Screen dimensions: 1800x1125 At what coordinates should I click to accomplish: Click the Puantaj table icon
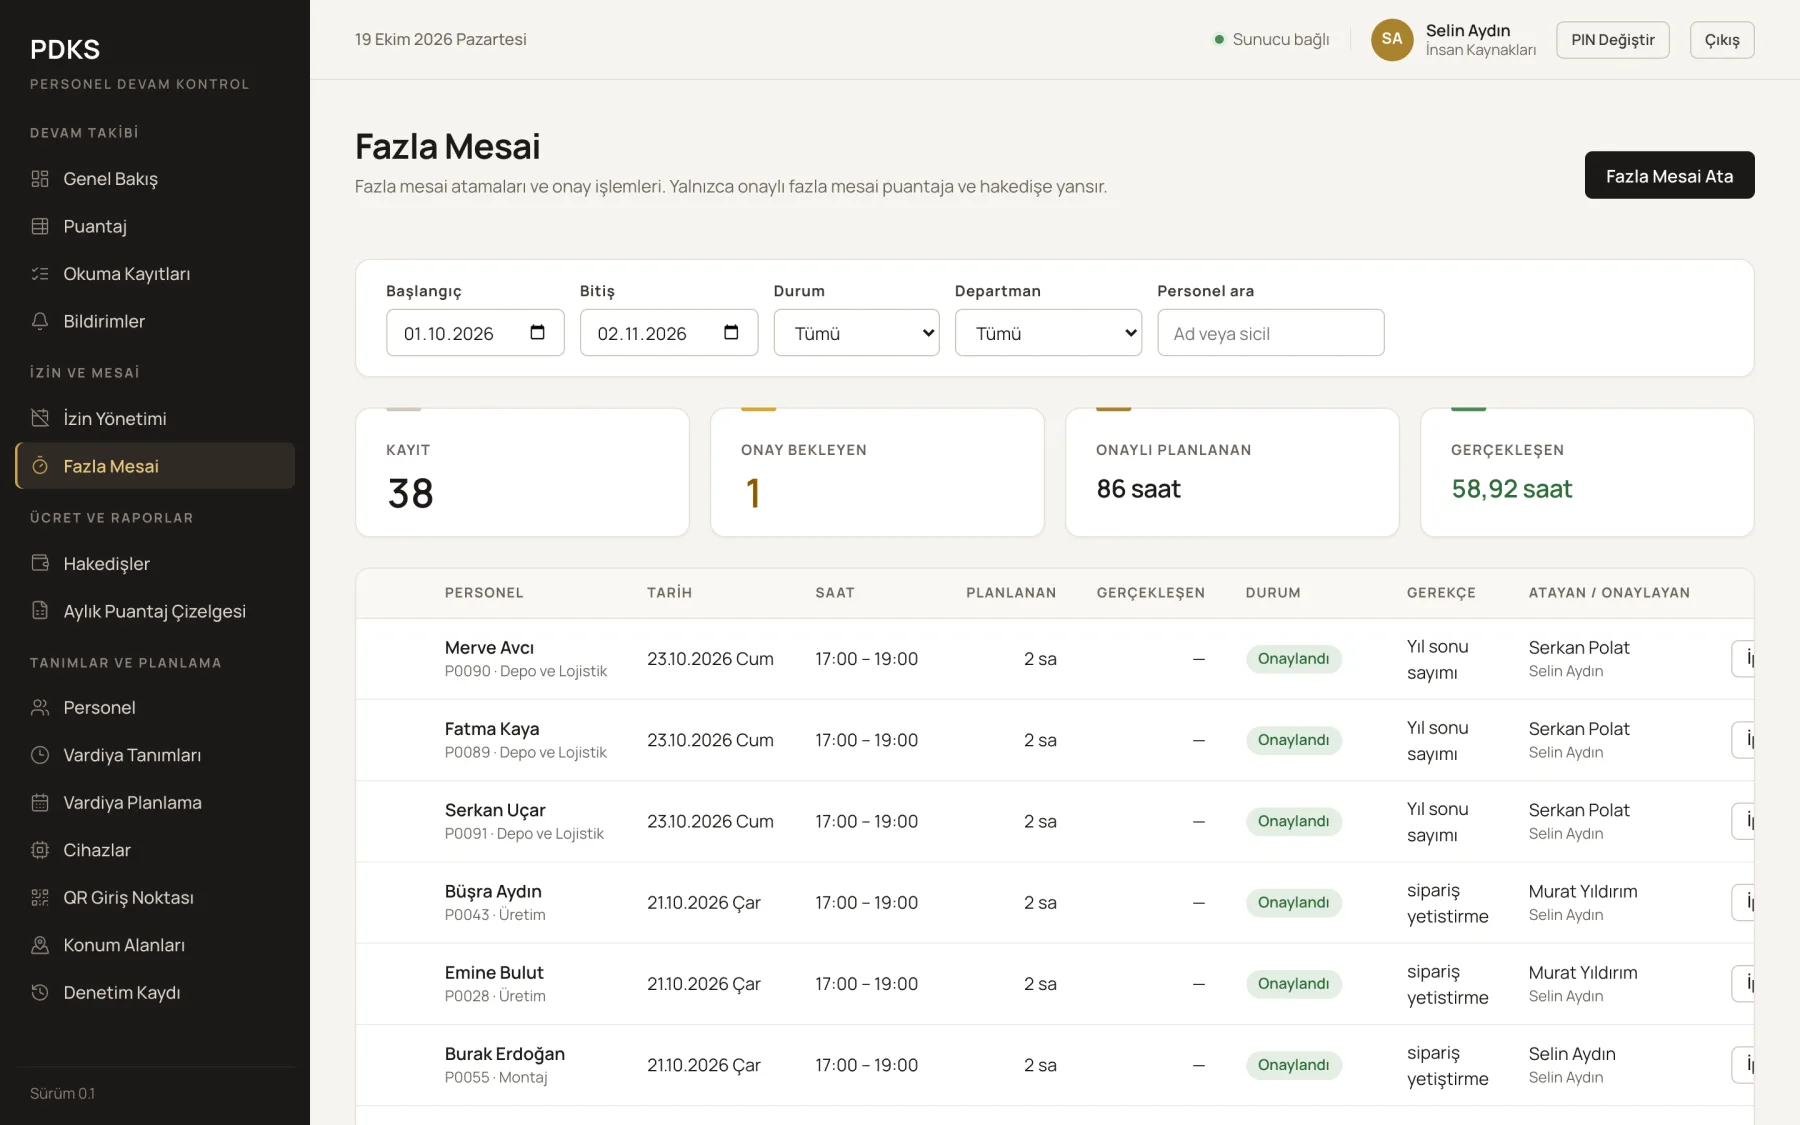tap(40, 226)
